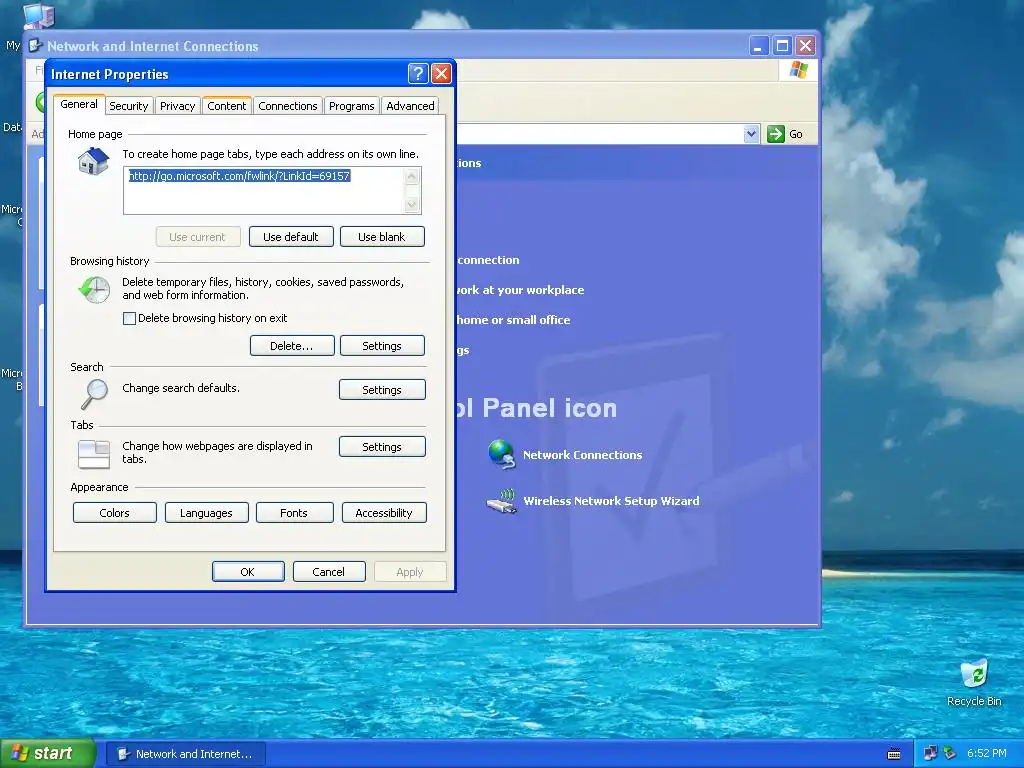Click the tray icon beside the clock

[950, 754]
